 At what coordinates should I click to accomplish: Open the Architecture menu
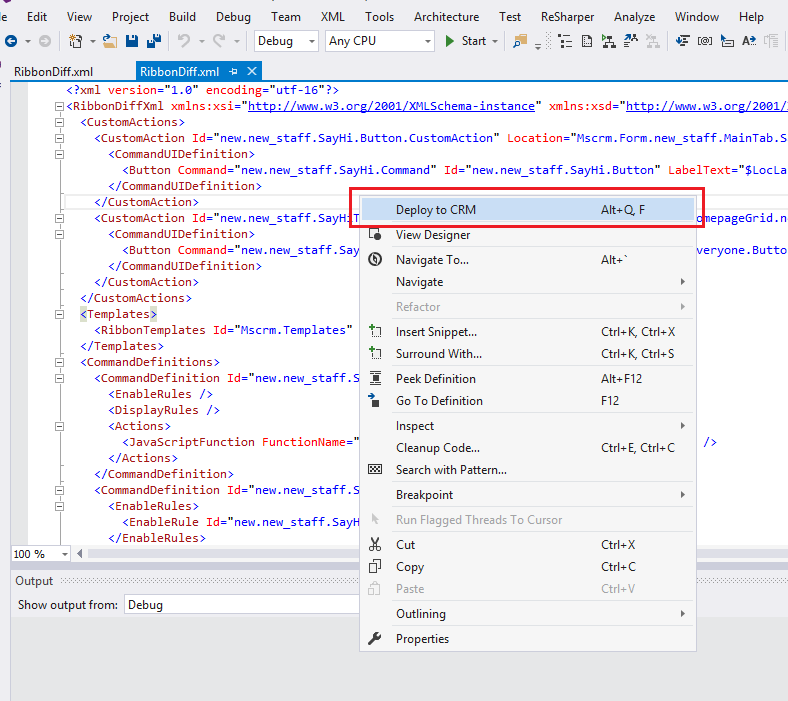click(446, 17)
